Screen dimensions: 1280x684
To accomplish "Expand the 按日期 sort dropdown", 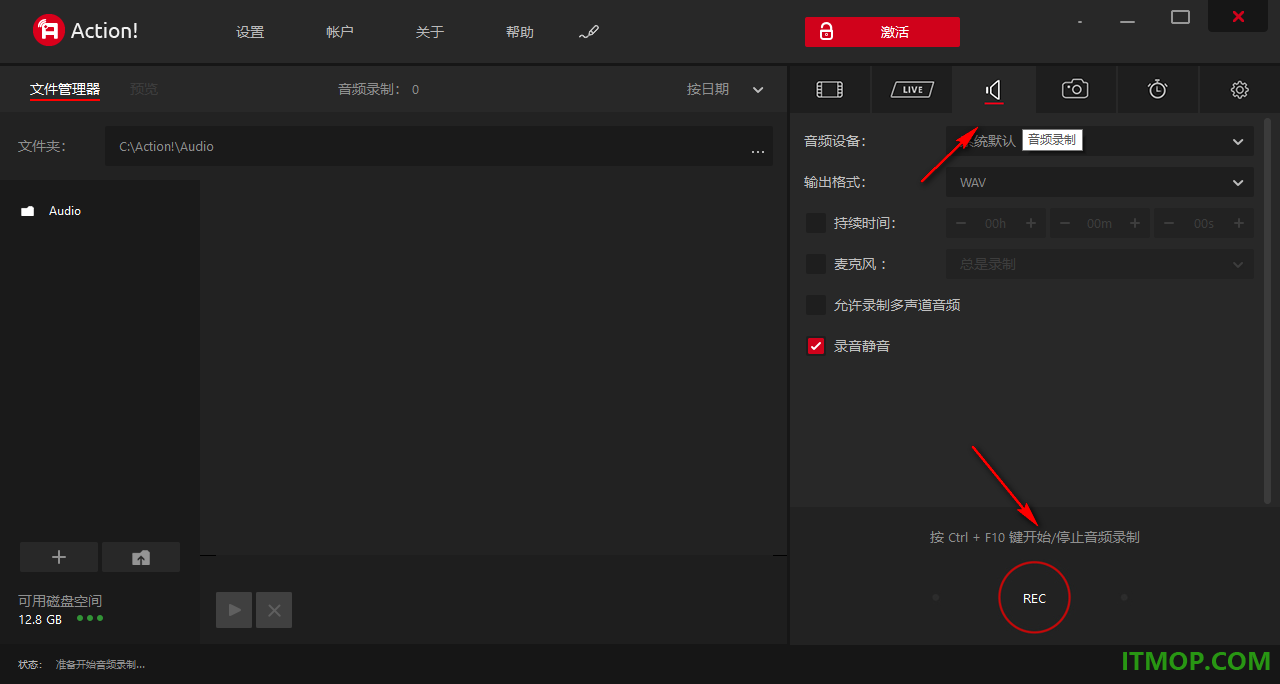I will pos(725,89).
